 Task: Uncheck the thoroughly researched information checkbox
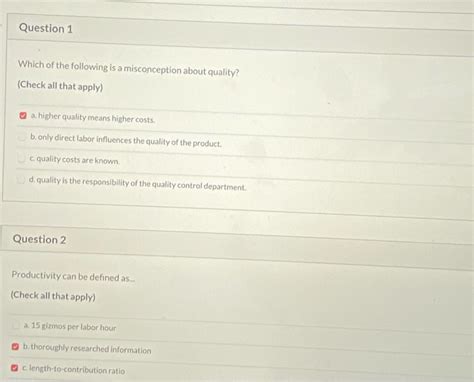15,347
